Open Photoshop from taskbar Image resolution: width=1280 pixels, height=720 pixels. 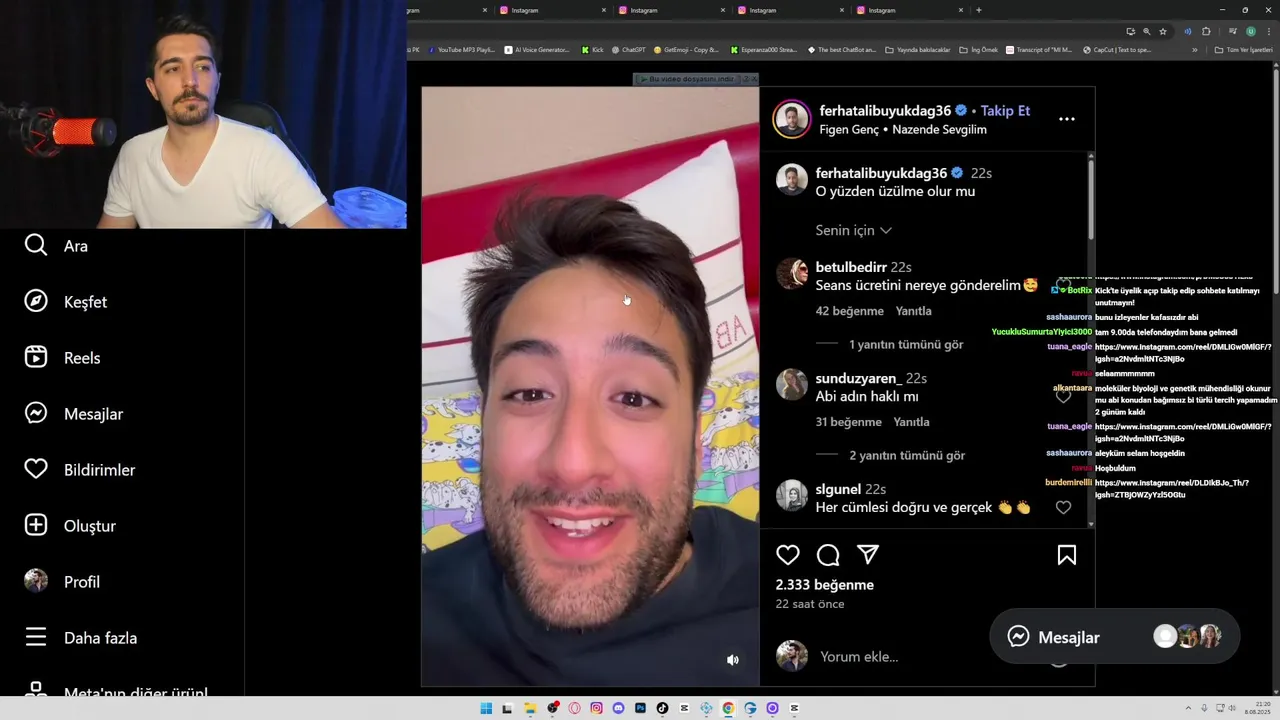click(640, 708)
